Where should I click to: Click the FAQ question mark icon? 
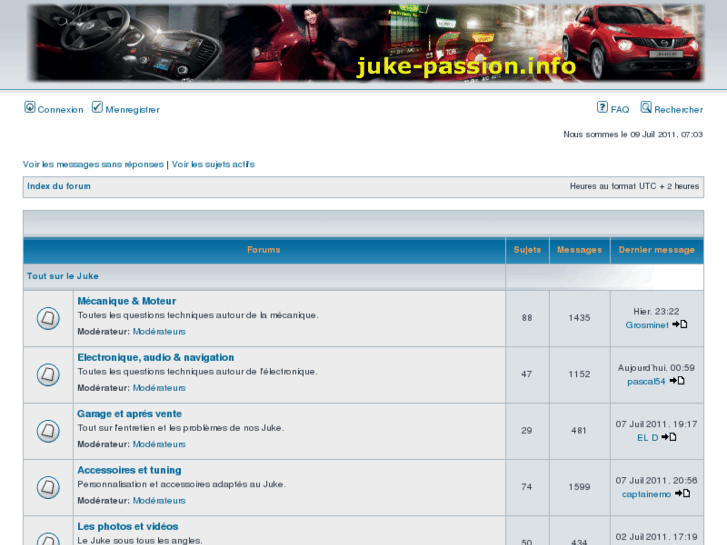click(602, 107)
